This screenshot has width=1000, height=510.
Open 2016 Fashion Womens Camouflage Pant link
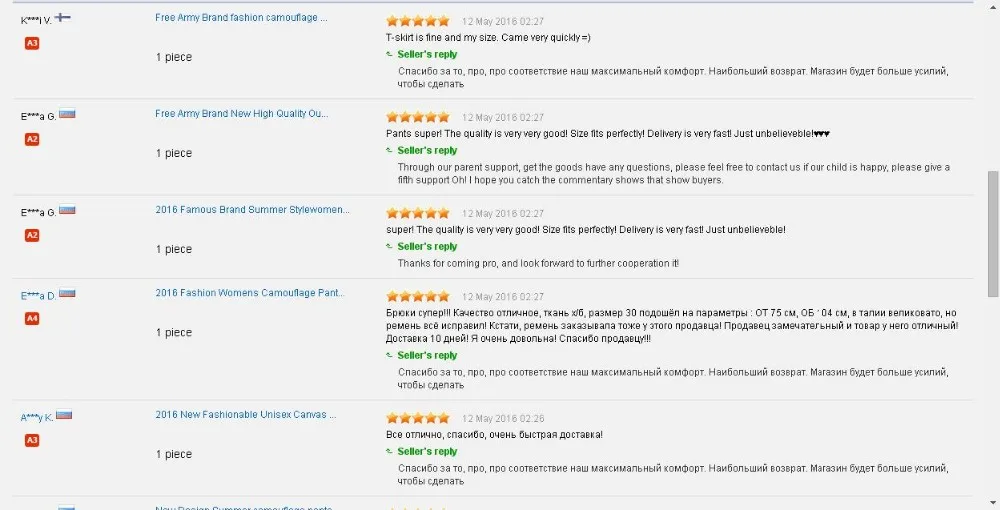point(250,293)
